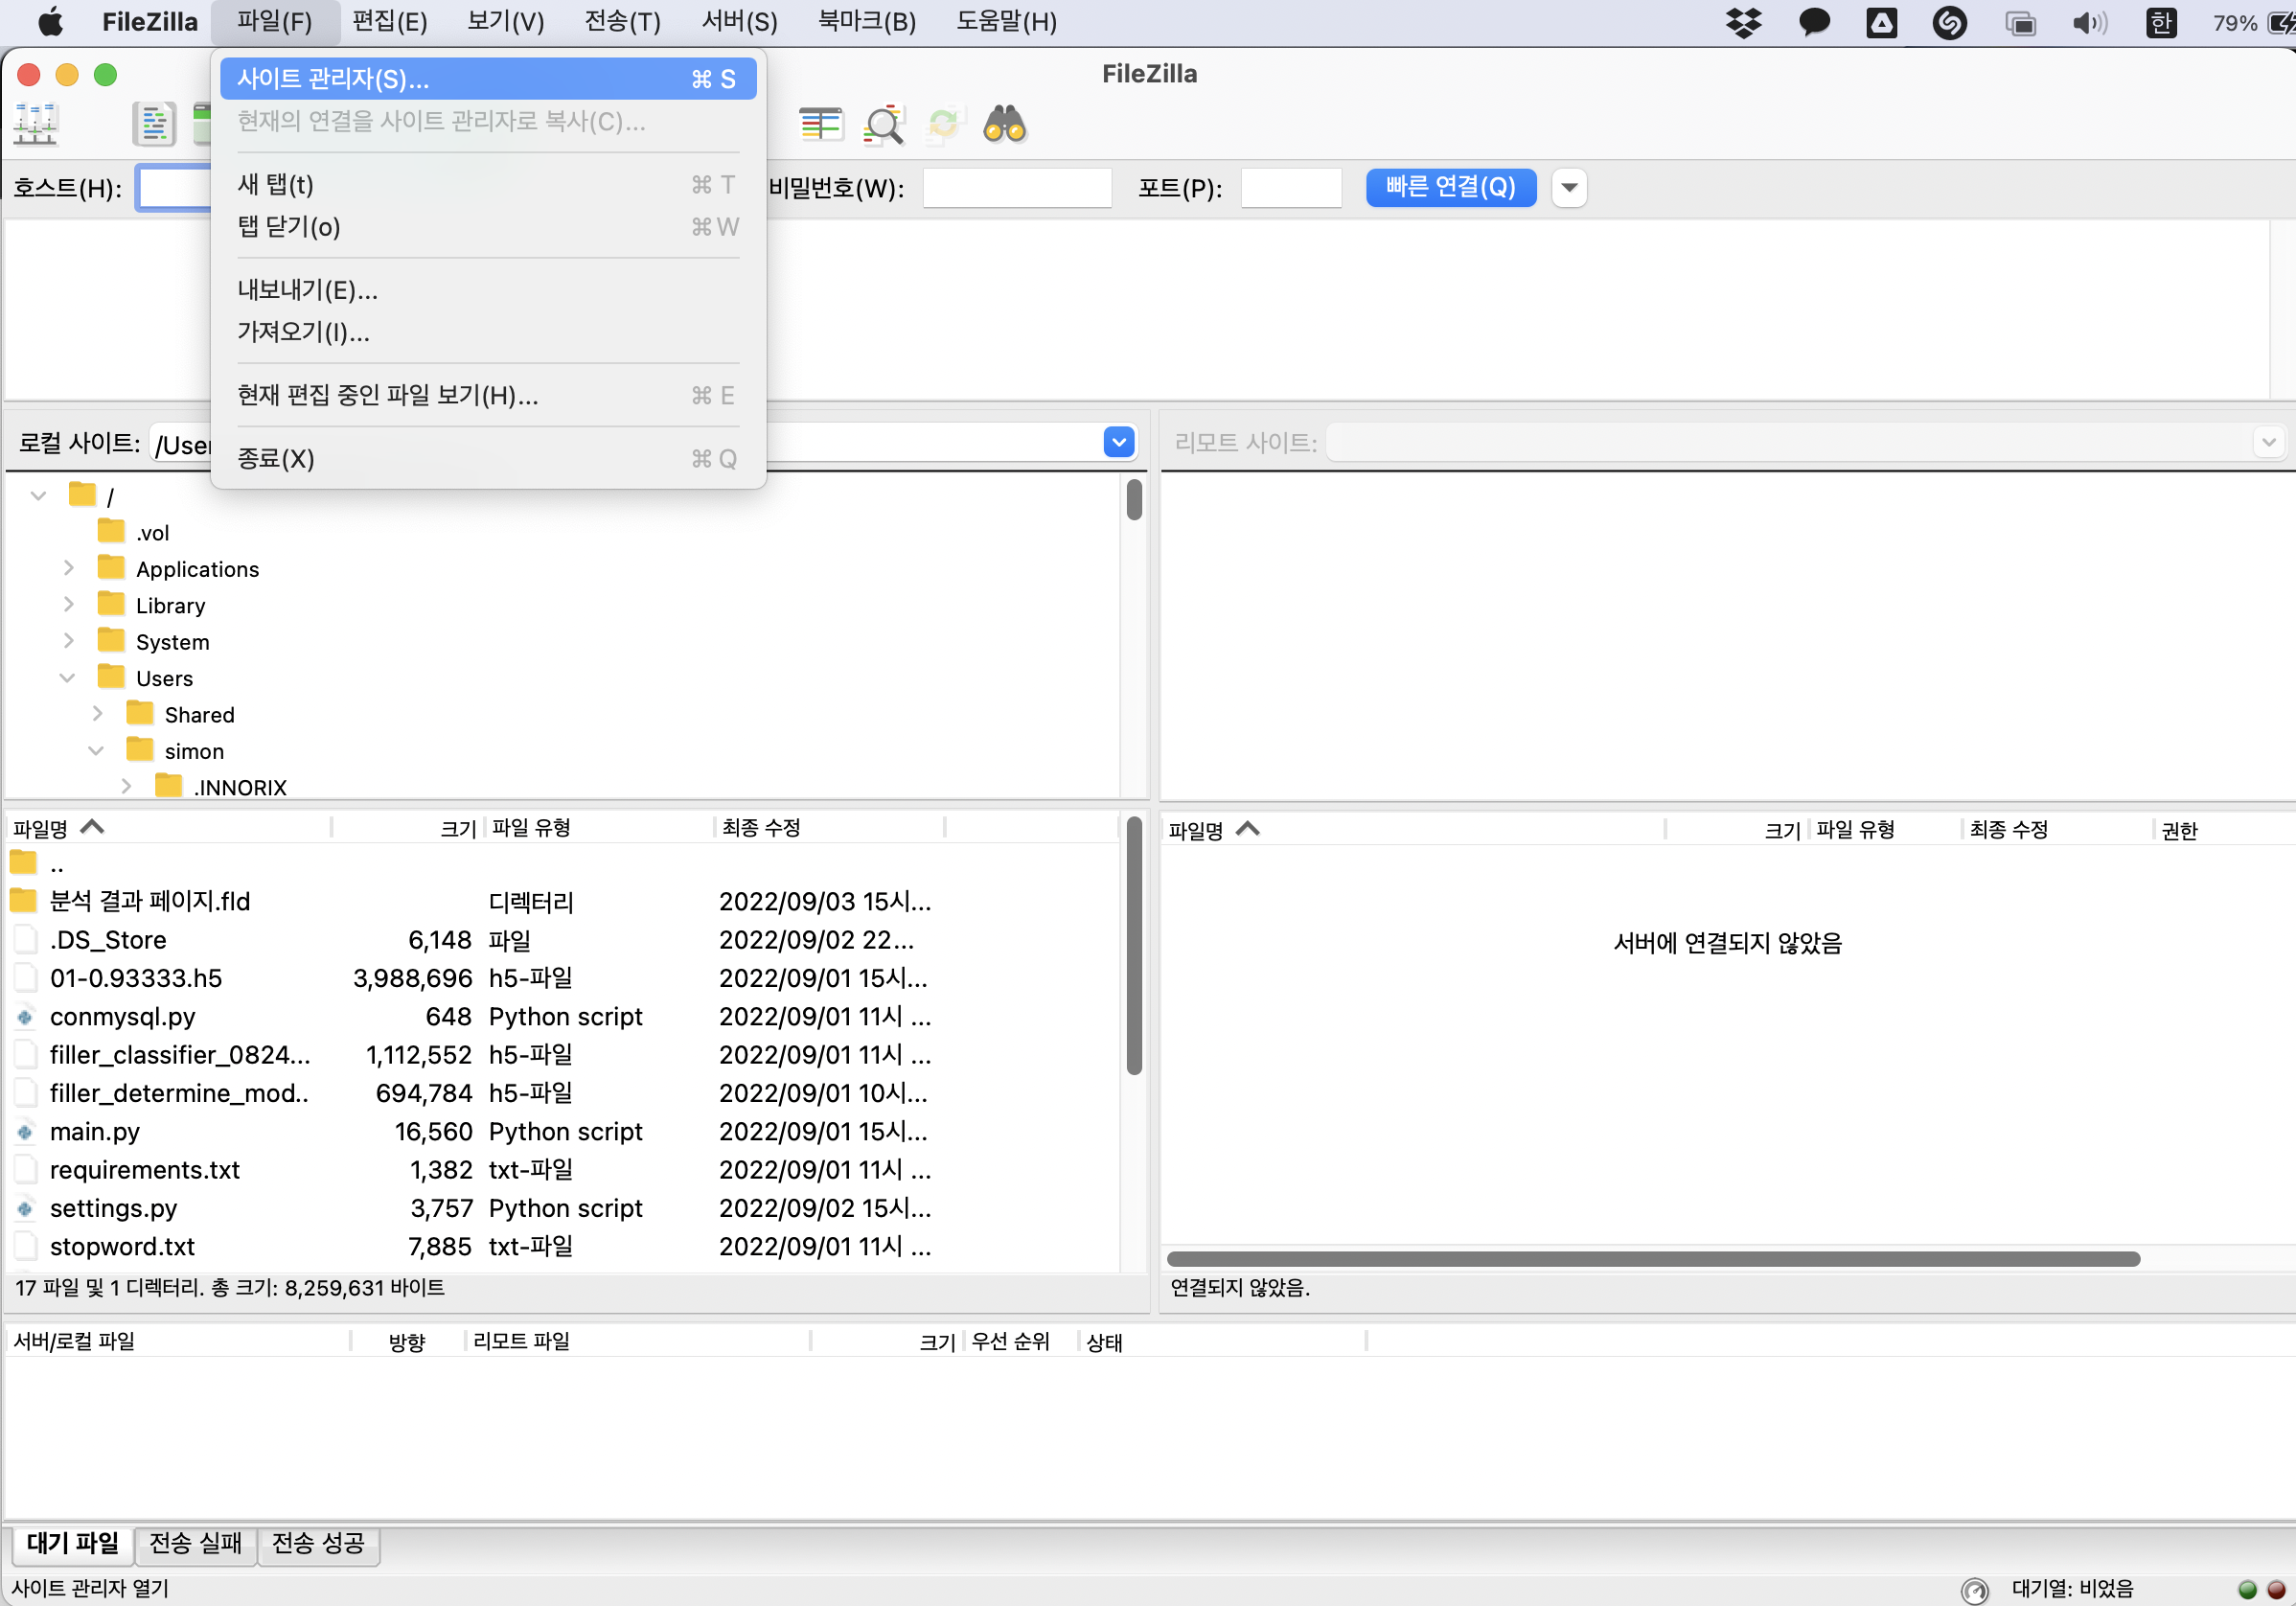Click the folder icon of 분석 결과 페이지.fld
2296x1606 pixels.
point(23,901)
